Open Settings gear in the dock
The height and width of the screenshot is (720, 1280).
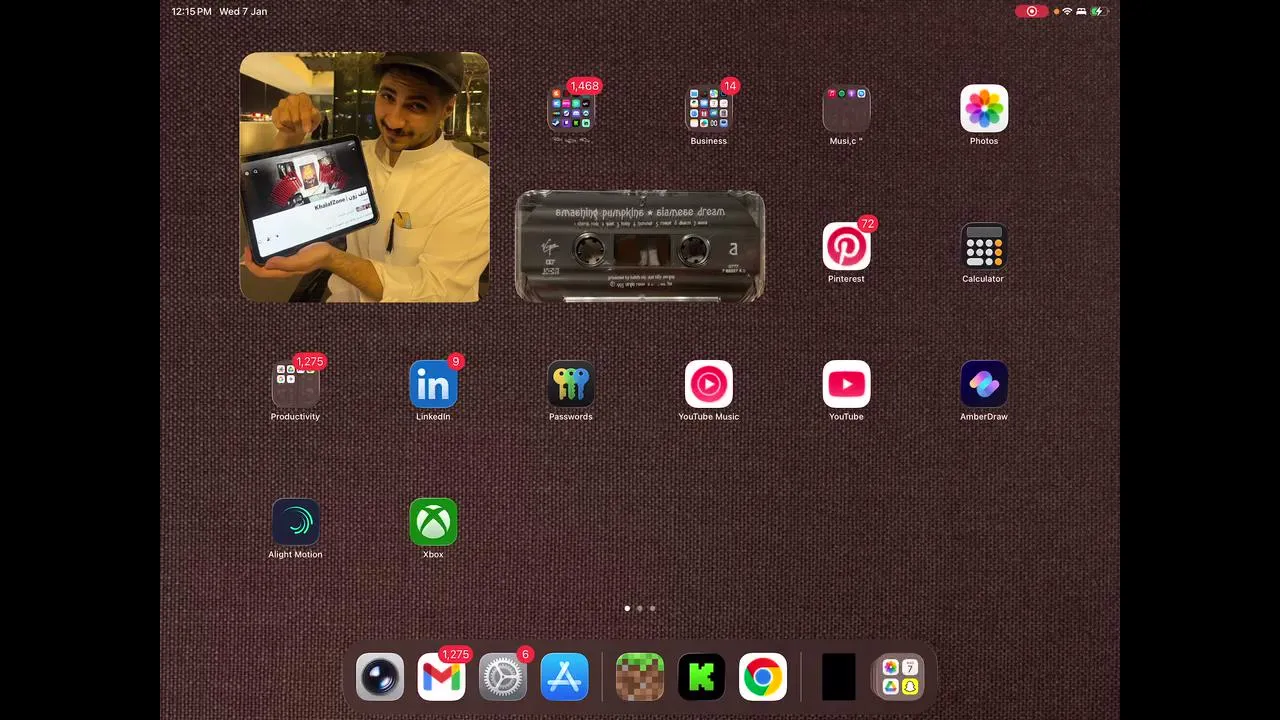point(503,677)
